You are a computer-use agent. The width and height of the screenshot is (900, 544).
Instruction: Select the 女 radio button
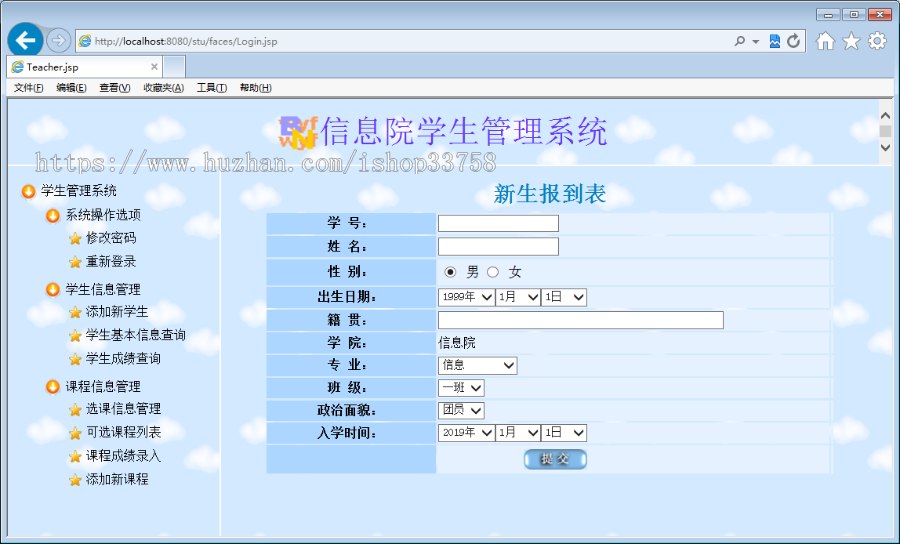pos(493,272)
